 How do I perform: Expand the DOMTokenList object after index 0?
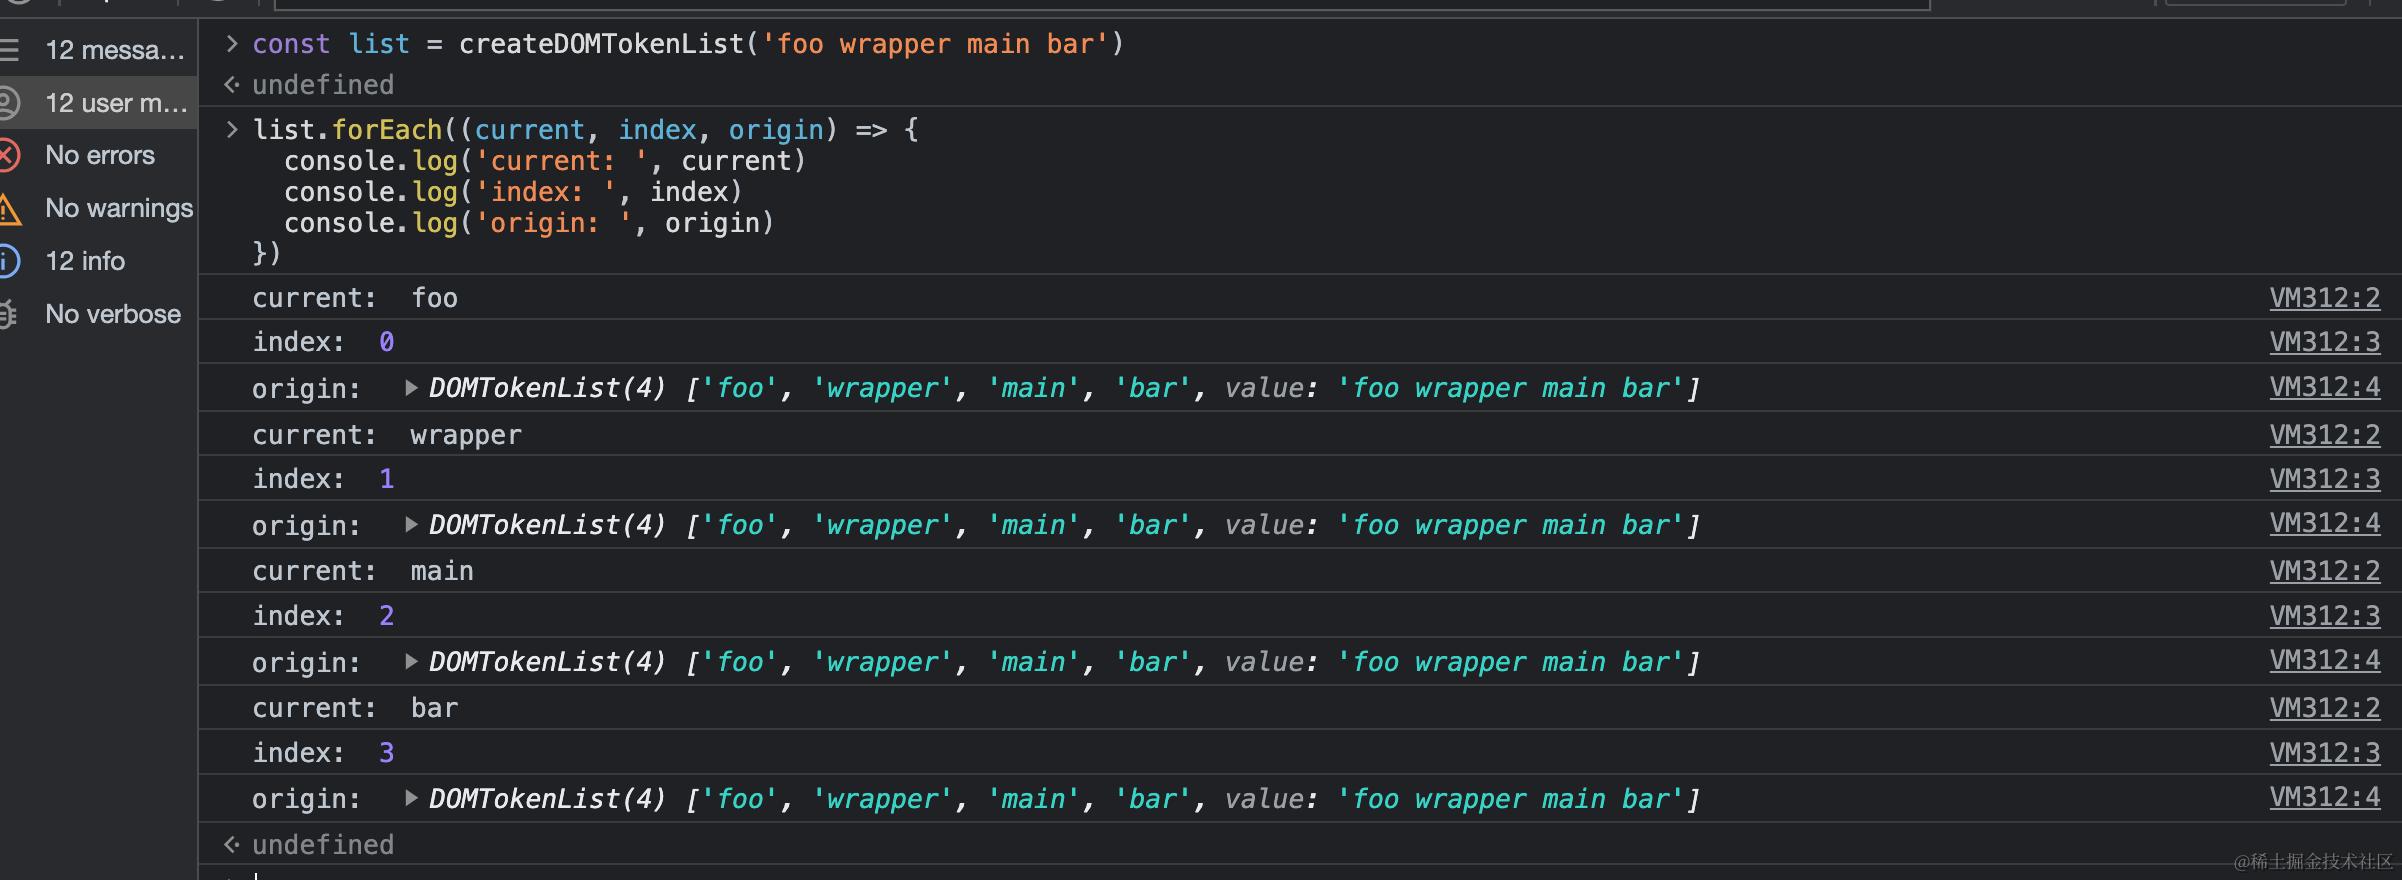410,388
